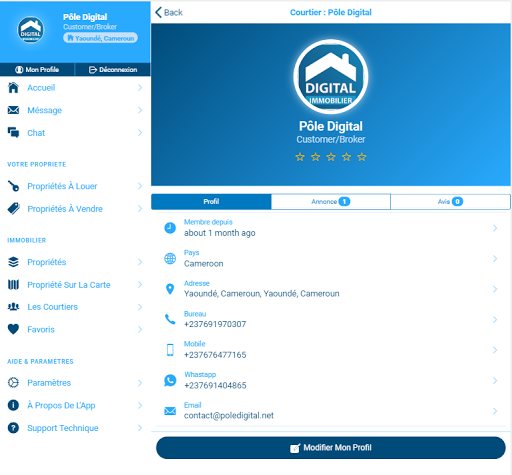Expand Les Courtiers chevron
512x475 pixels.
140,307
